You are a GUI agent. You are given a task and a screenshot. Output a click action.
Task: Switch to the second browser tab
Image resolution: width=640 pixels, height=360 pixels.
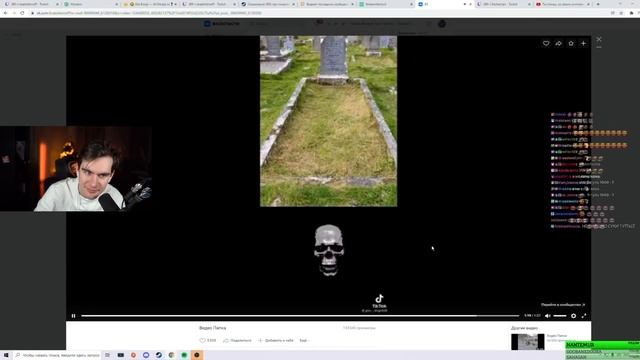(90, 4)
